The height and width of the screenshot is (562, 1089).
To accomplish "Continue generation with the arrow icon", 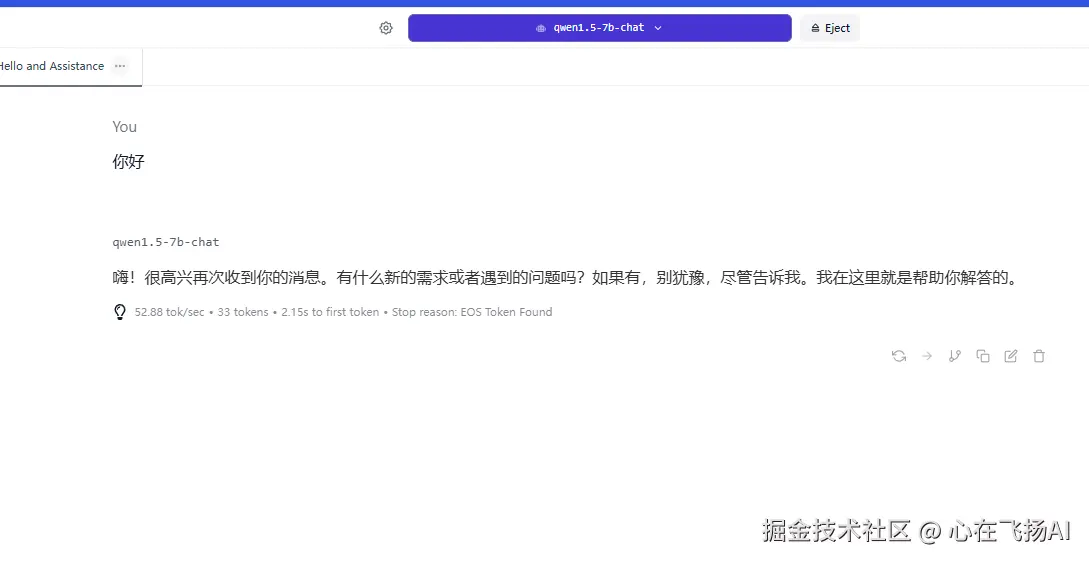I will point(927,356).
